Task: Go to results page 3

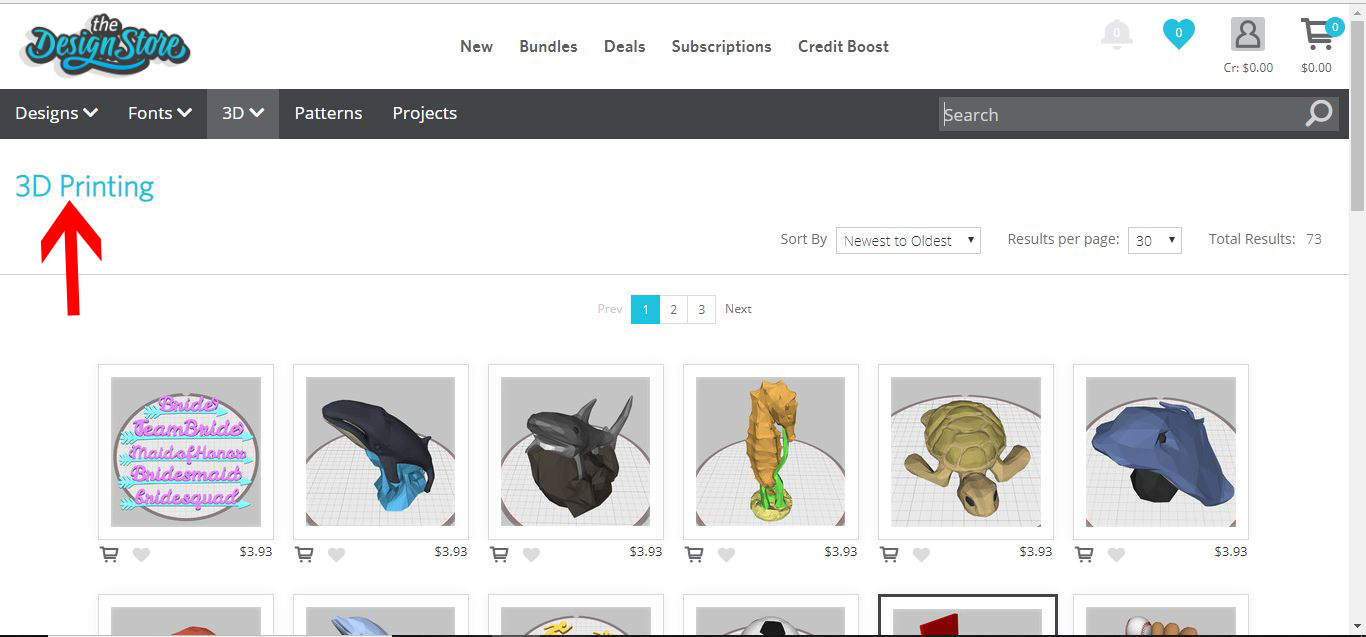Action: pyautogui.click(x=701, y=309)
